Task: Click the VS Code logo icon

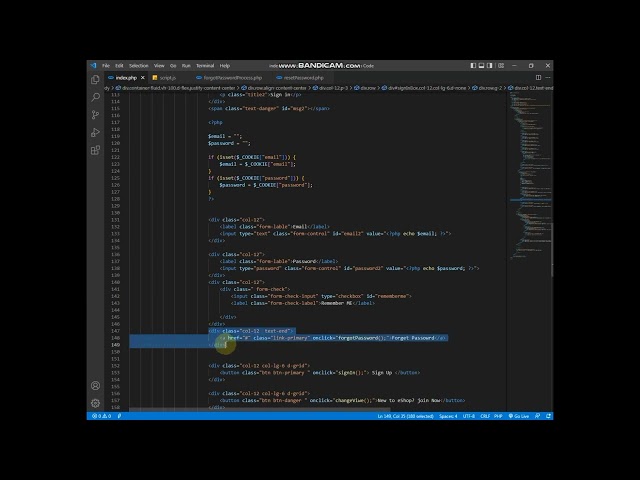Action: (x=93, y=65)
